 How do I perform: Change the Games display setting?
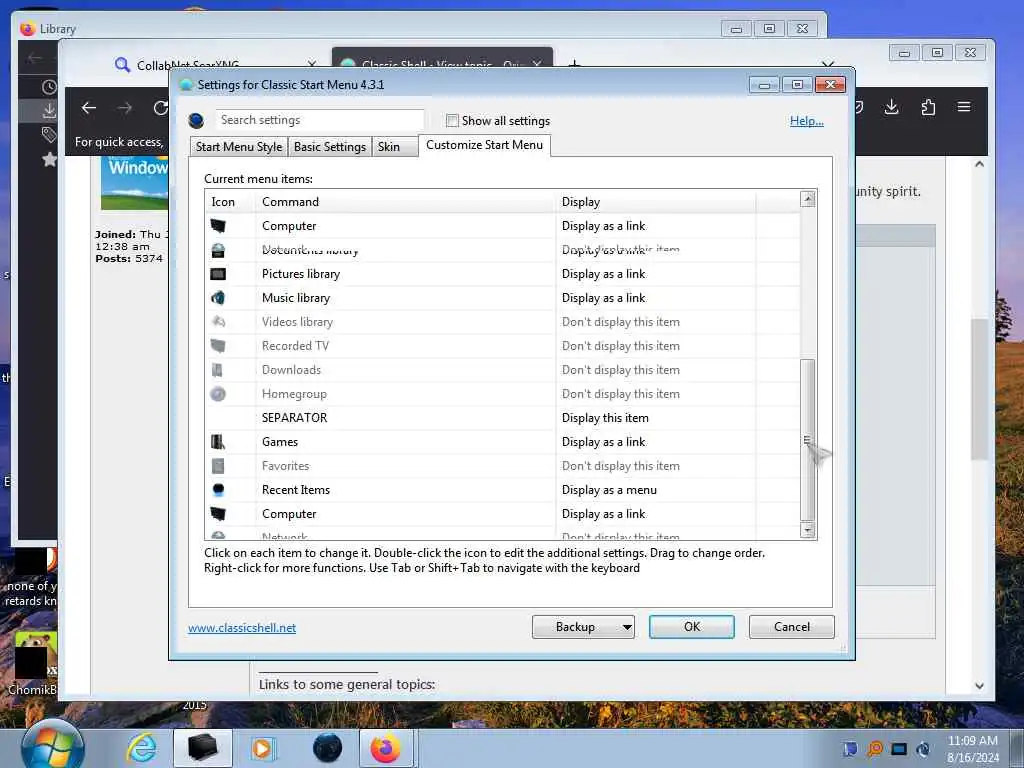(603, 442)
